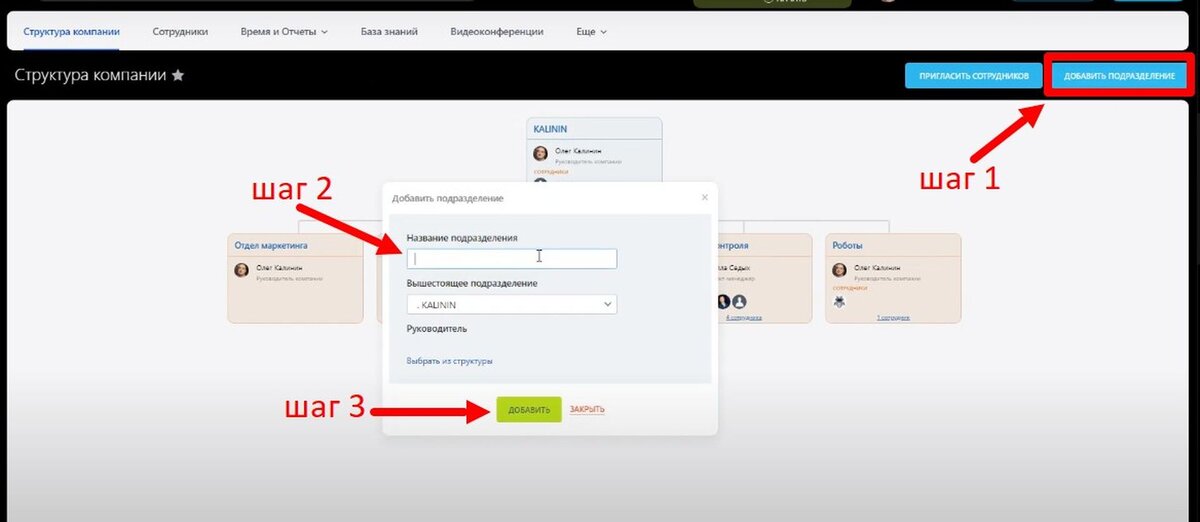The image size is (1200, 522).
Task: Expand the Время и Отчеты menu
Action: pos(284,32)
